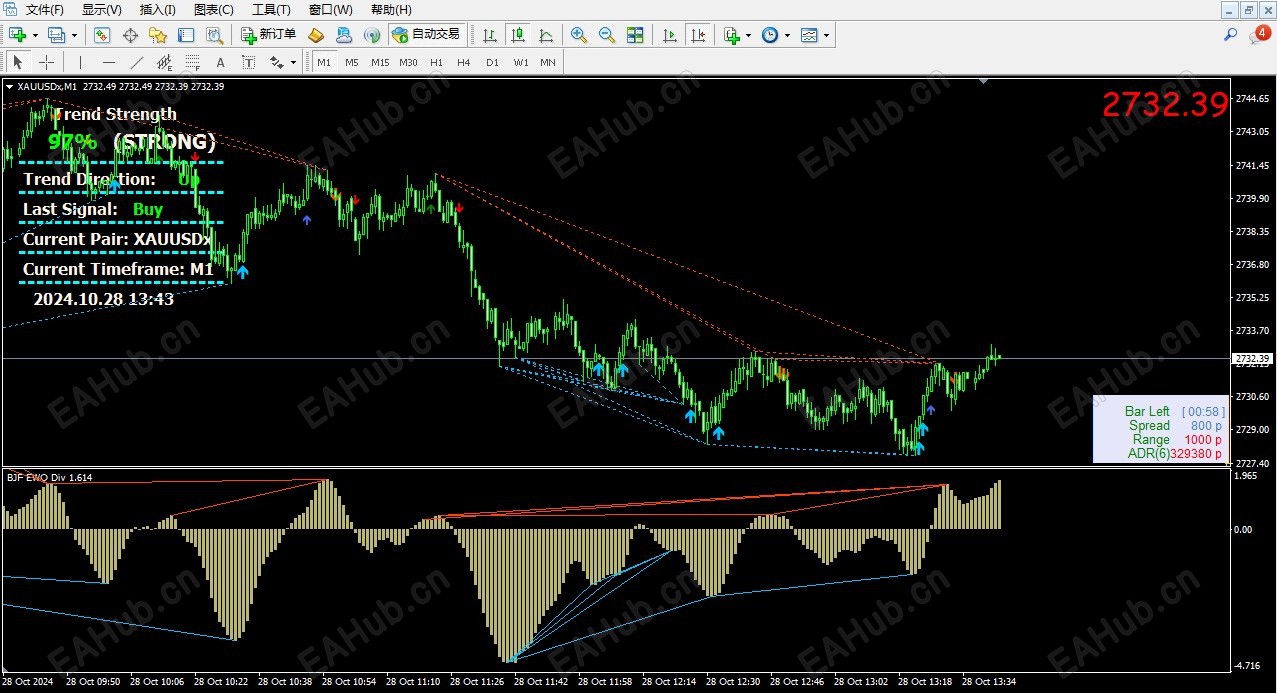Select the MN timeframe button
The image size is (1277, 693).
coord(548,62)
